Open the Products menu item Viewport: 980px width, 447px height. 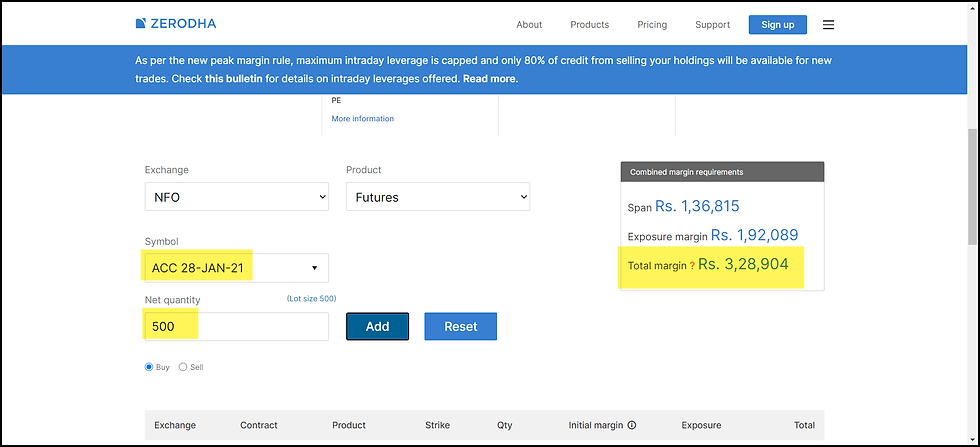tap(589, 25)
